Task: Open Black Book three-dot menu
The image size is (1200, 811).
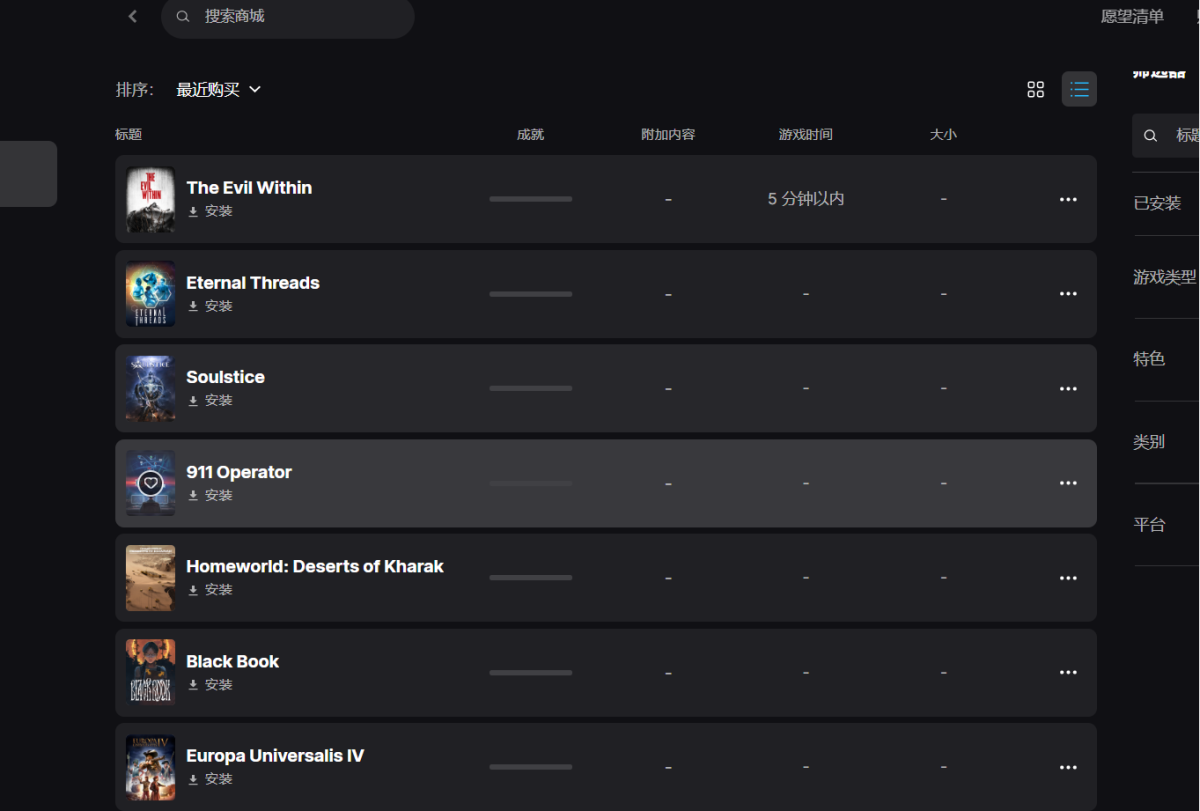Action: point(1068,673)
